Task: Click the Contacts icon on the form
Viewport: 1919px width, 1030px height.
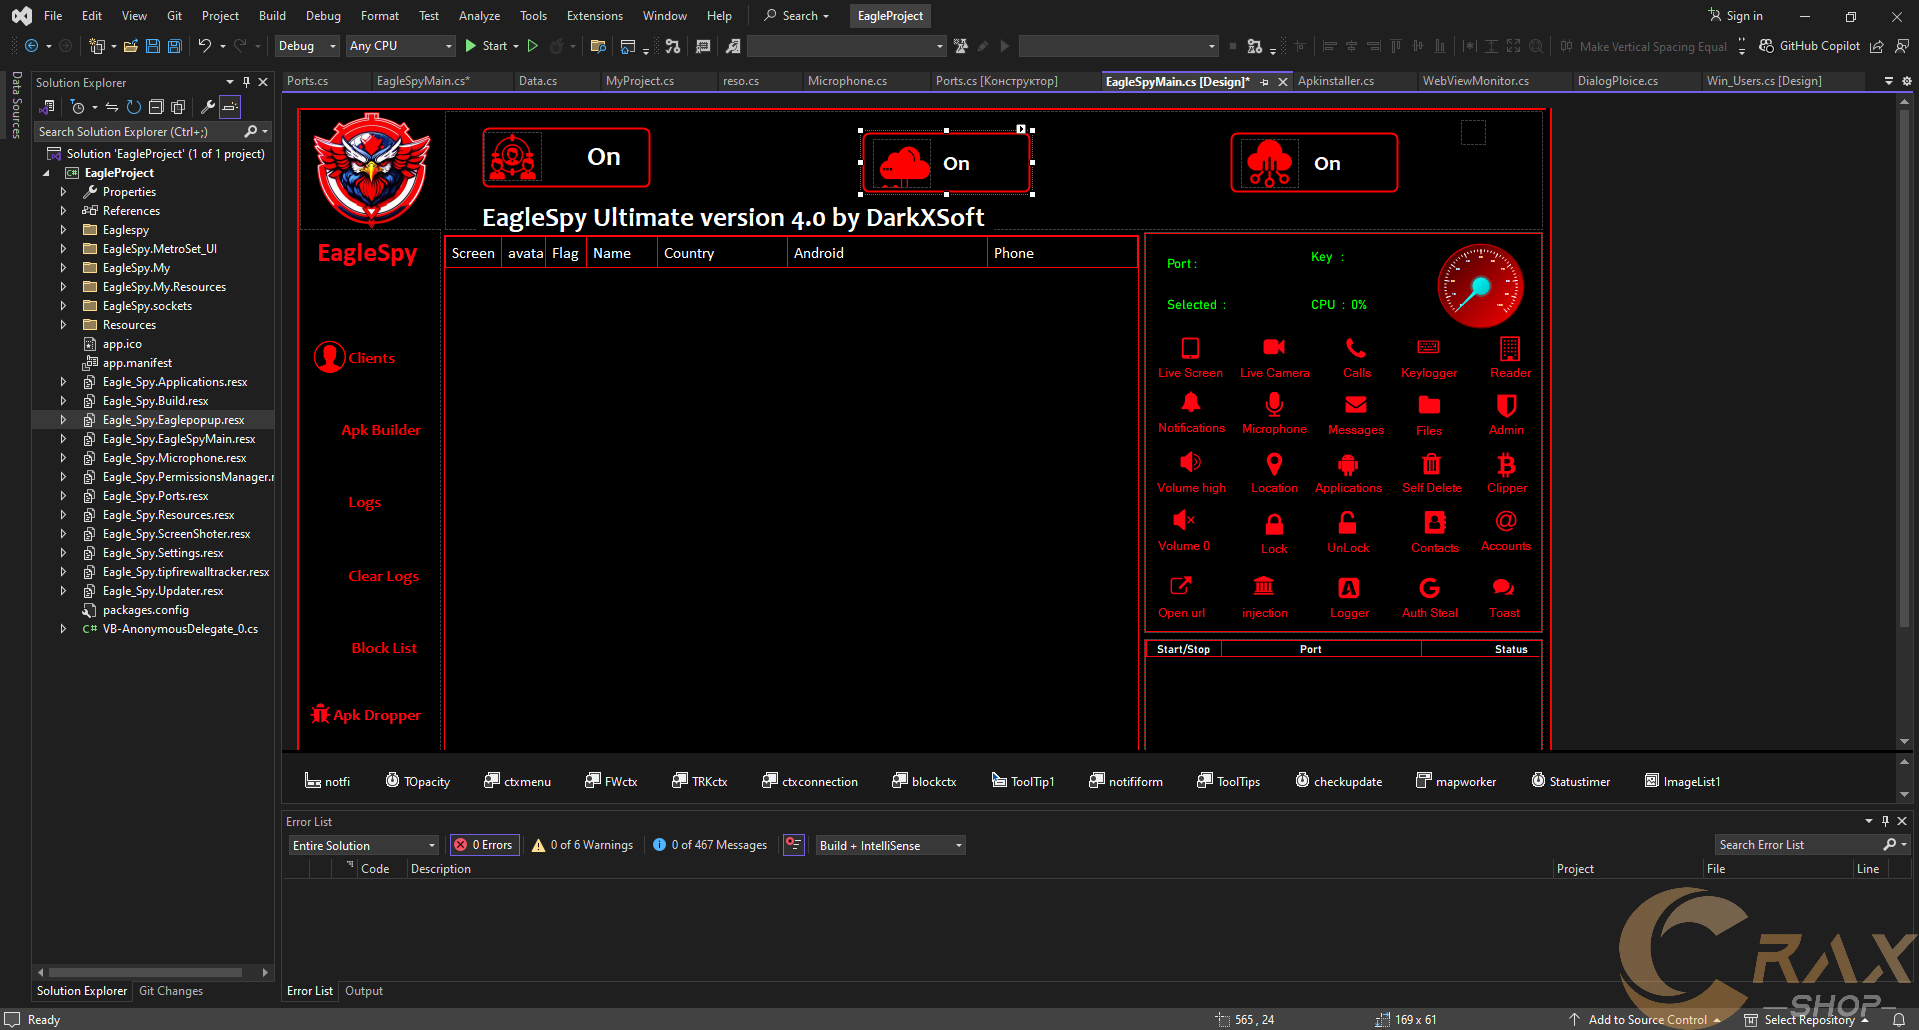Action: [1435, 523]
